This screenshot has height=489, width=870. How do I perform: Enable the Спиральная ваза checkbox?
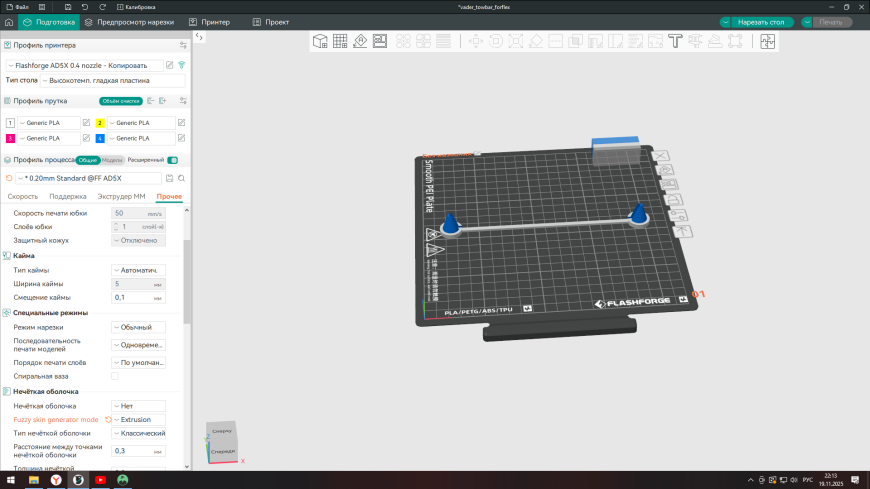click(115, 376)
